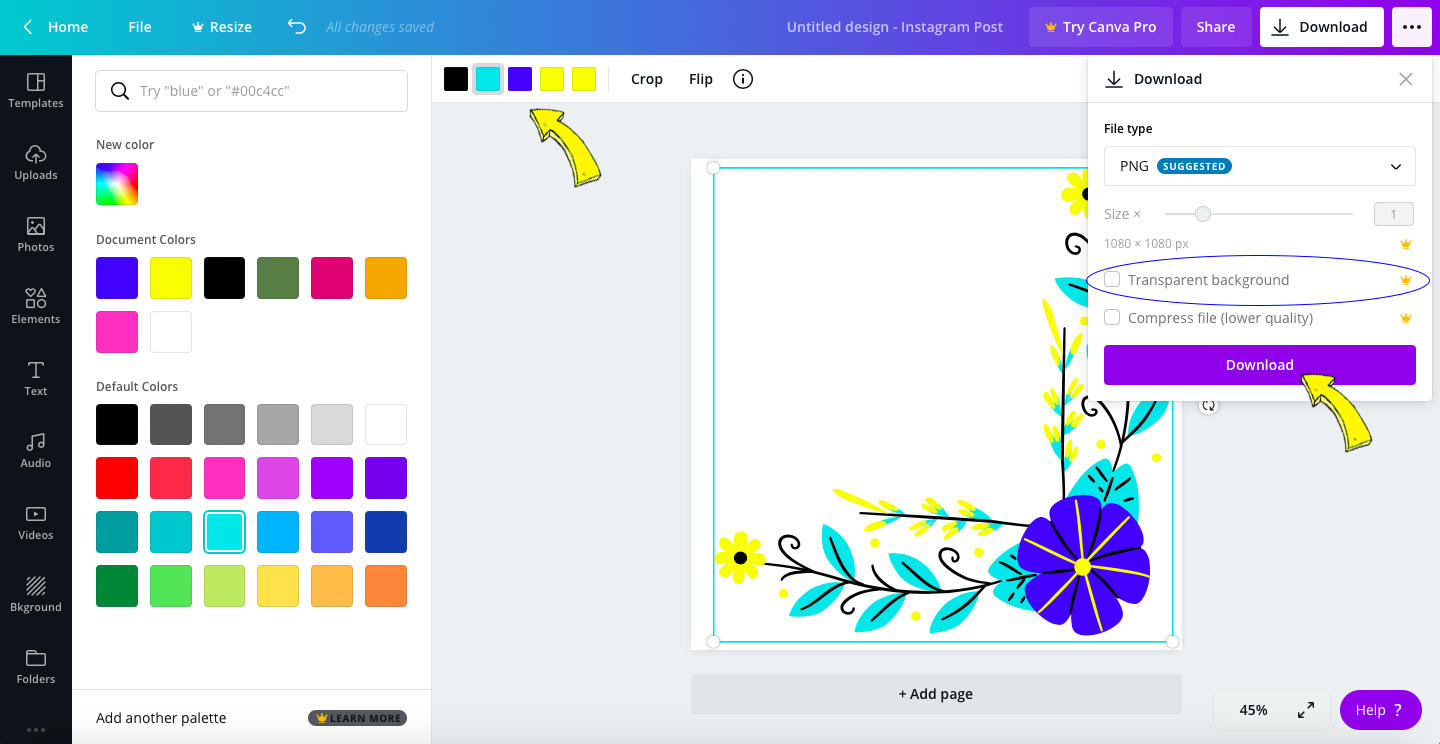Click the undo arrow icon
This screenshot has height=744, width=1440.
coord(296,27)
